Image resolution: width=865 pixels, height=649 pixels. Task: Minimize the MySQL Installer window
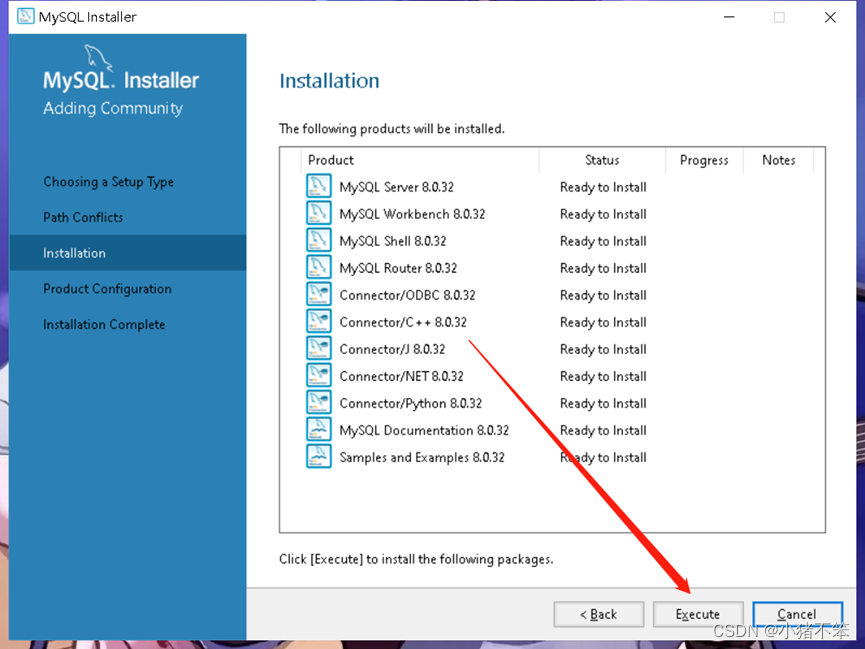(x=729, y=17)
